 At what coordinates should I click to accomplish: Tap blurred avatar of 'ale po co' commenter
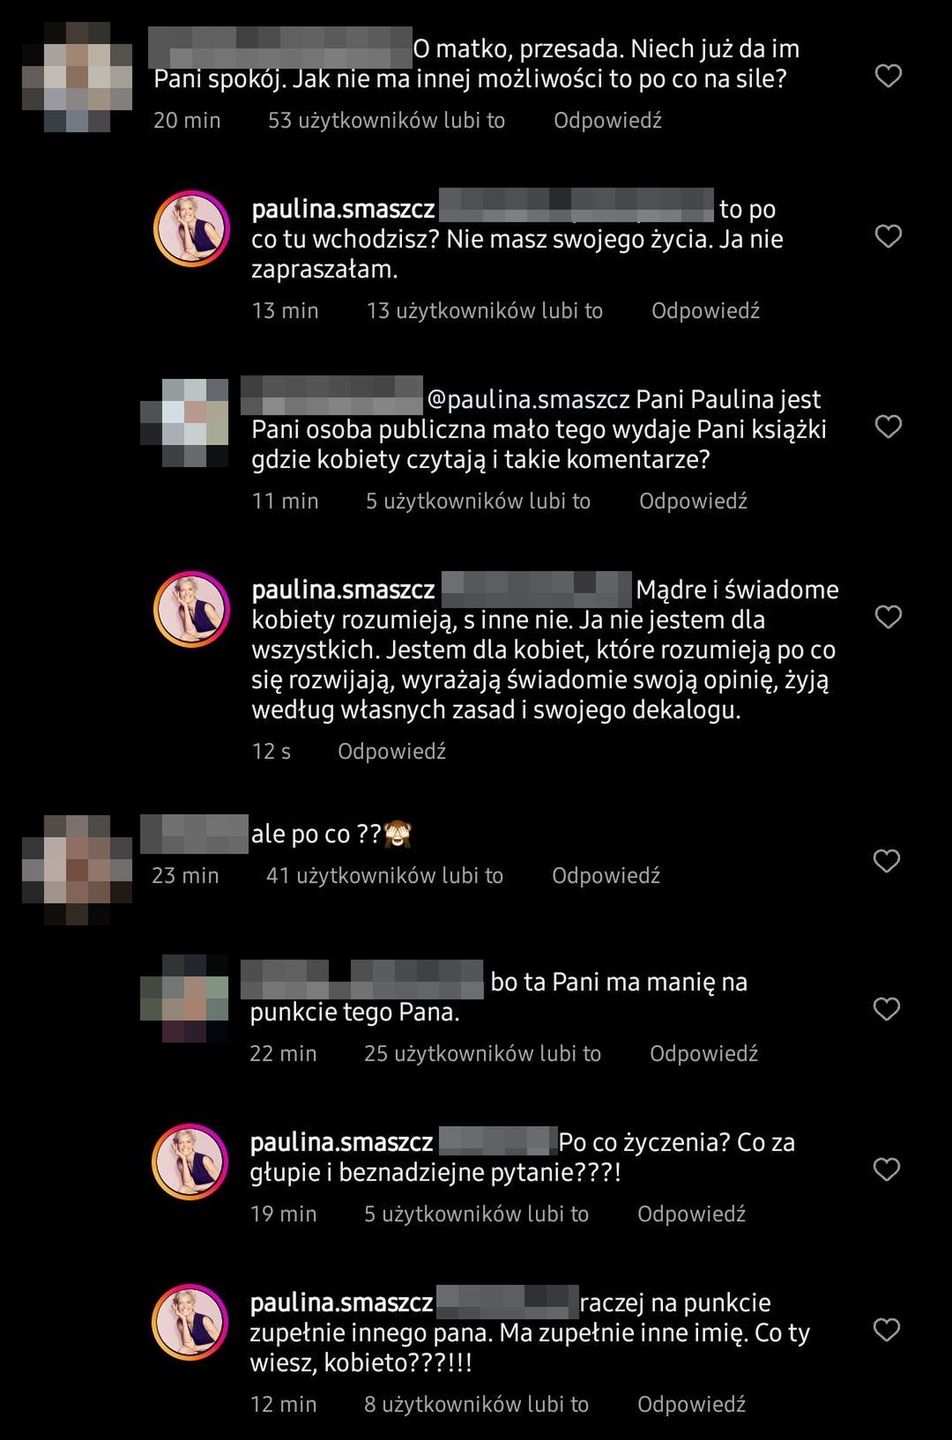click(78, 868)
